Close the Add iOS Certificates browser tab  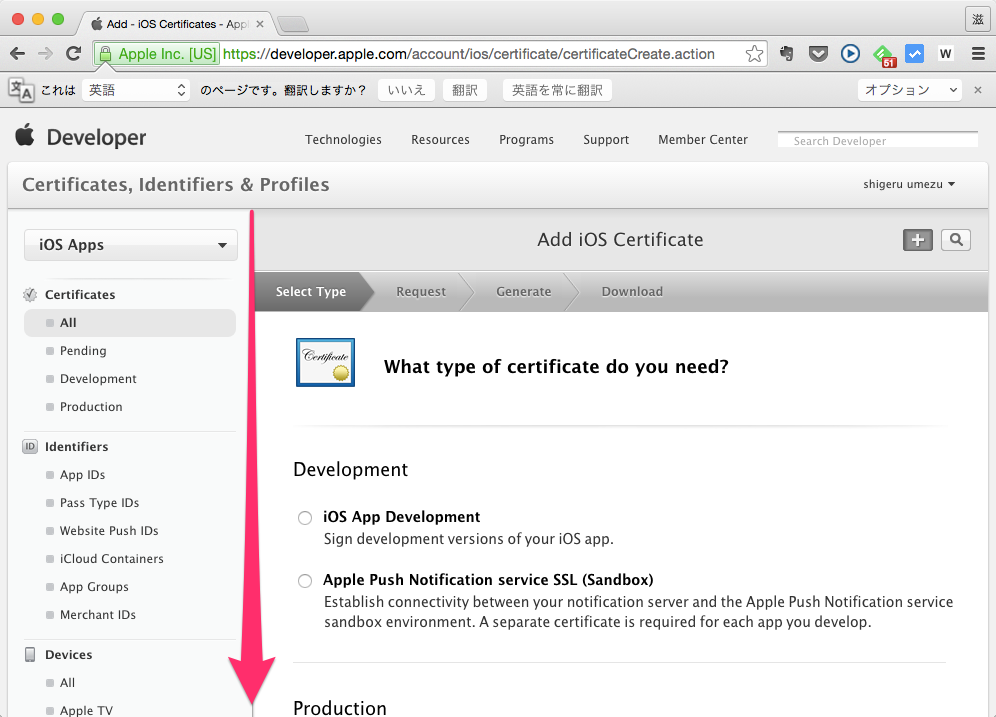point(260,24)
